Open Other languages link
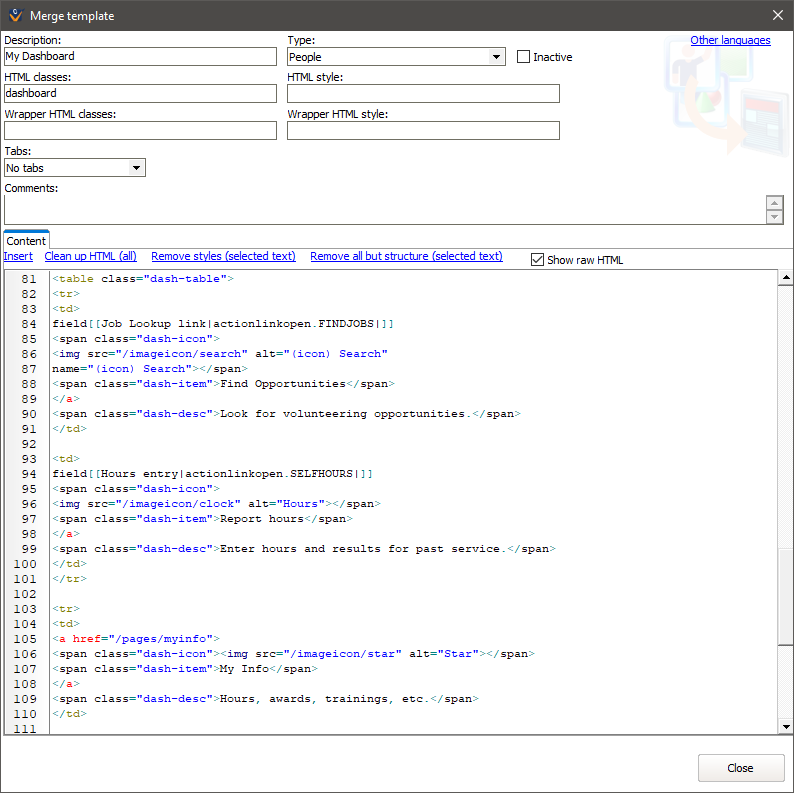 click(730, 40)
